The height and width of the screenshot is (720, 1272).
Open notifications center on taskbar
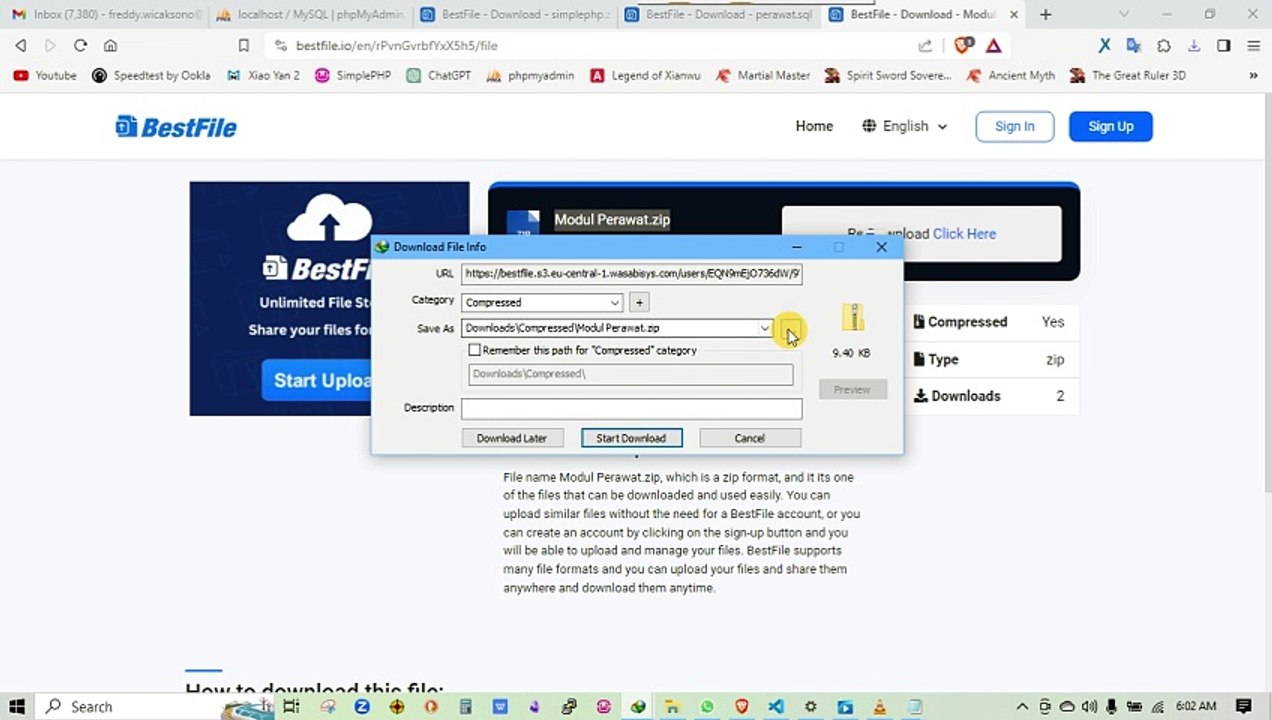pos(1243,706)
